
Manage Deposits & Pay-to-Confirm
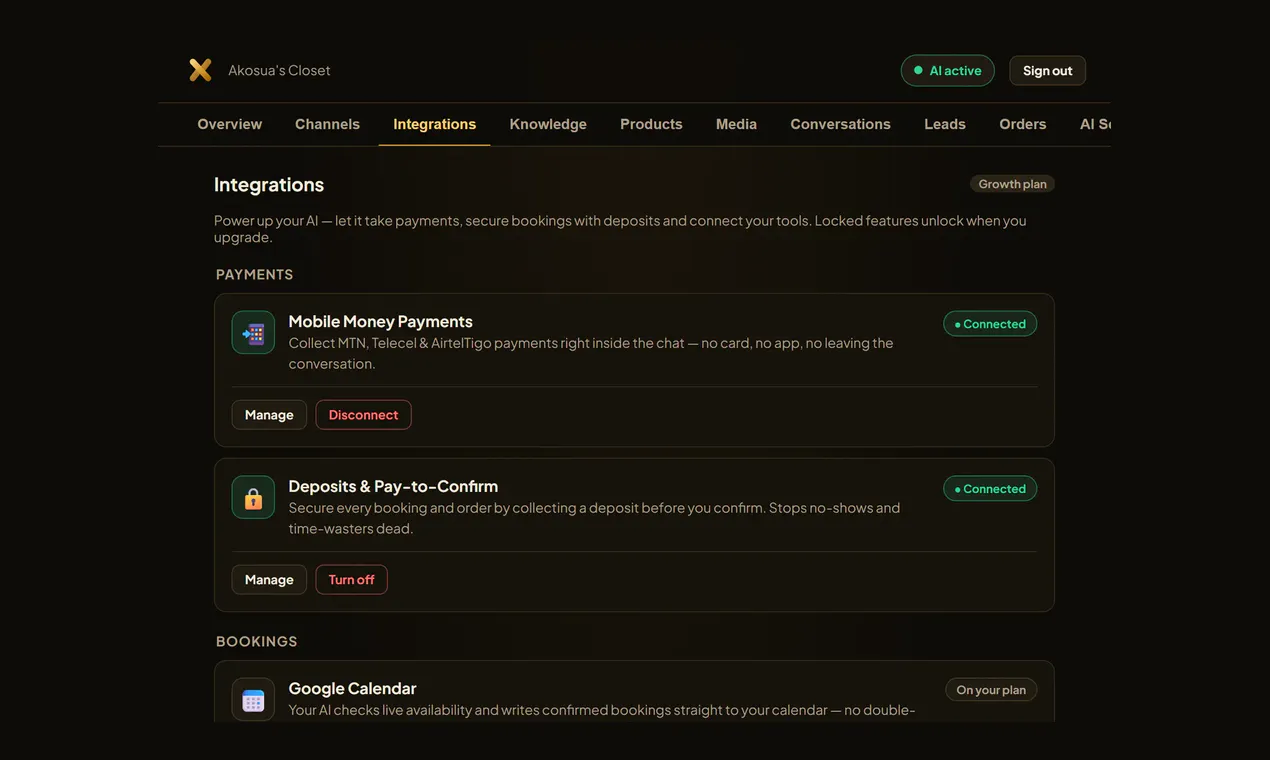(x=269, y=580)
